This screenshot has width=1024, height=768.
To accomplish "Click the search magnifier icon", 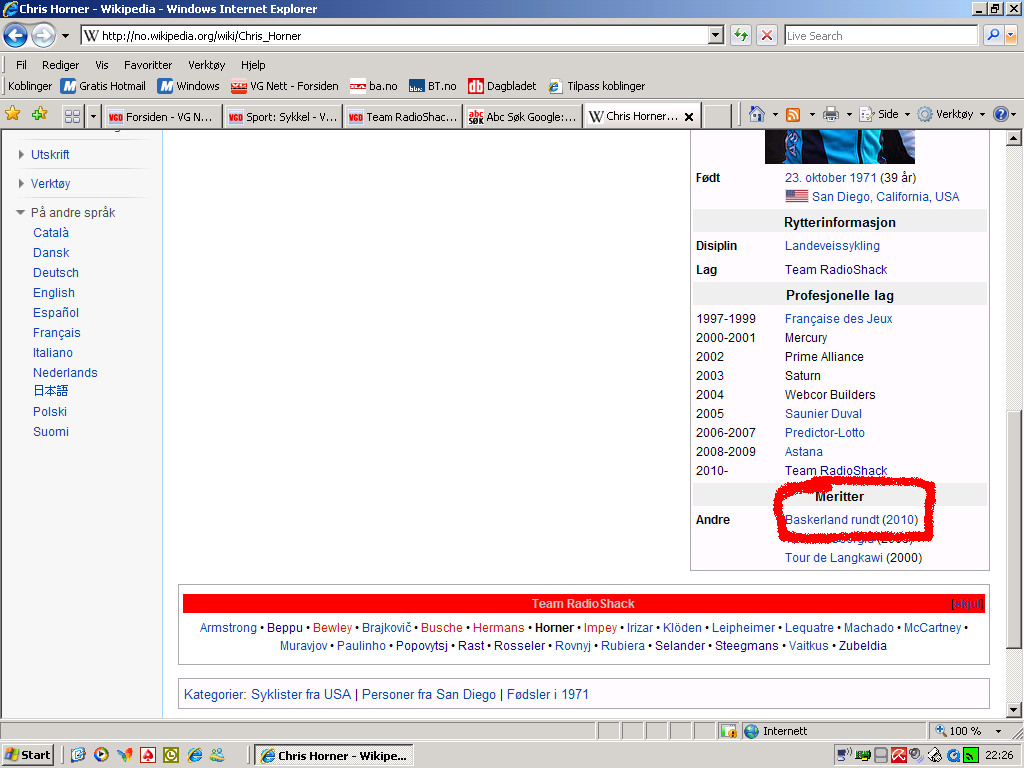I will [992, 36].
